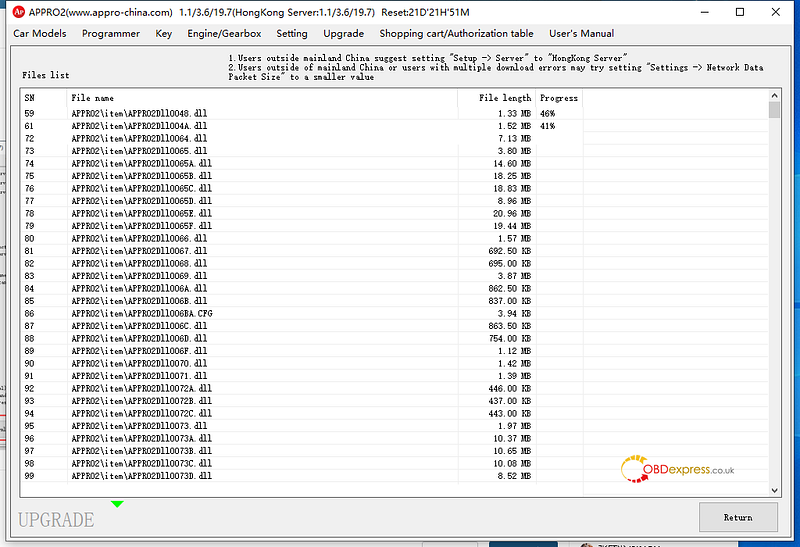Viewport: 800px width, 547px height.
Task: Click the APPRO2 app icon in title bar
Action: 18,12
